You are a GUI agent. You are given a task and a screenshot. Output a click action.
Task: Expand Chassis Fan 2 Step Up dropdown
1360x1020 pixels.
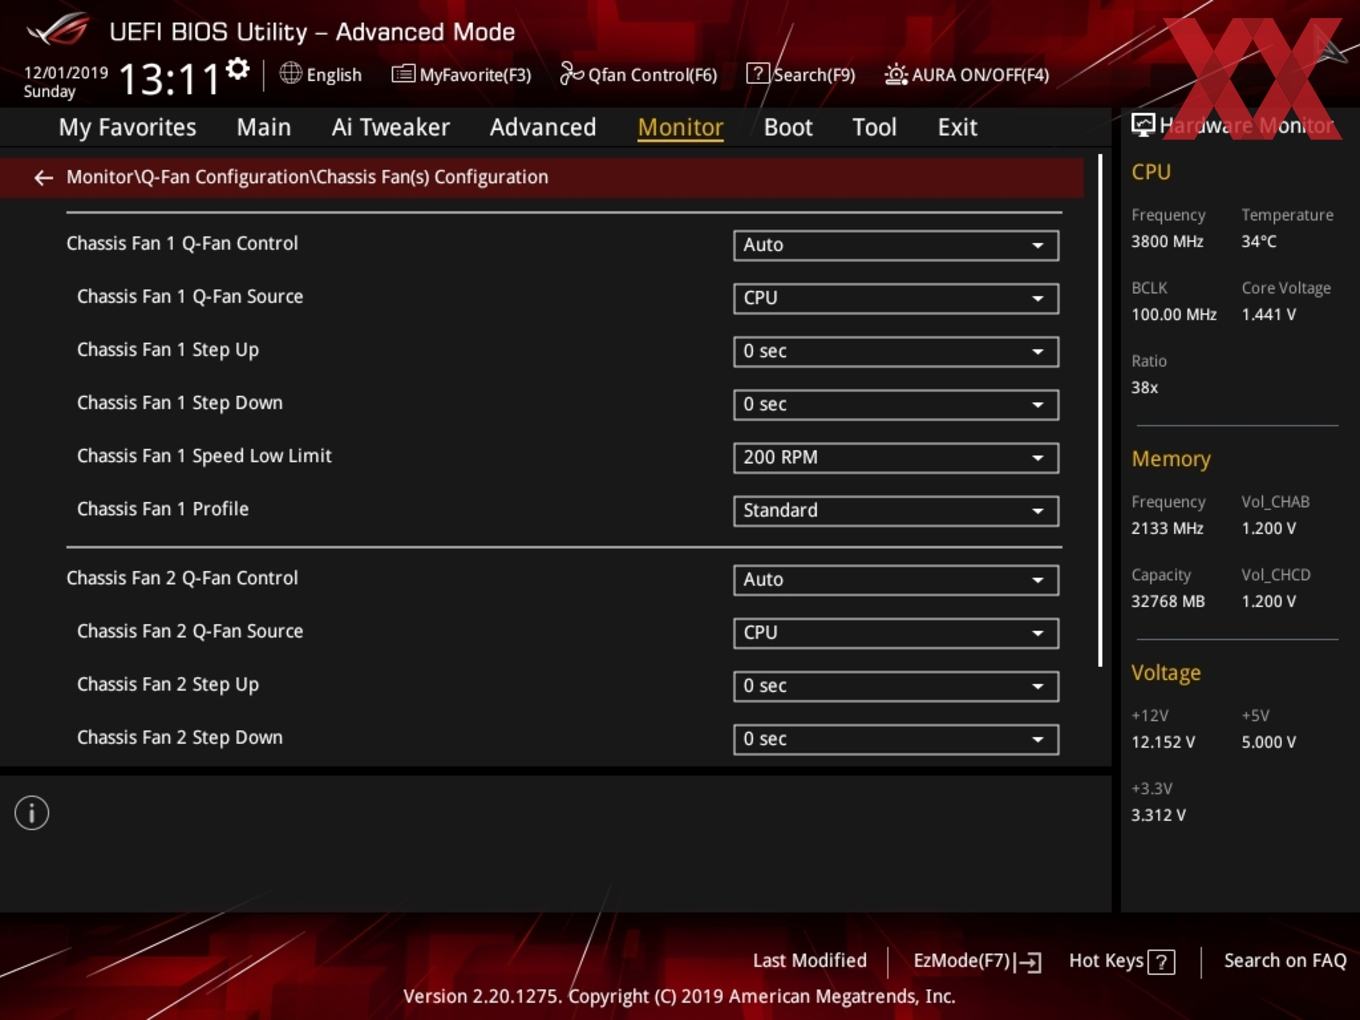pyautogui.click(x=896, y=685)
